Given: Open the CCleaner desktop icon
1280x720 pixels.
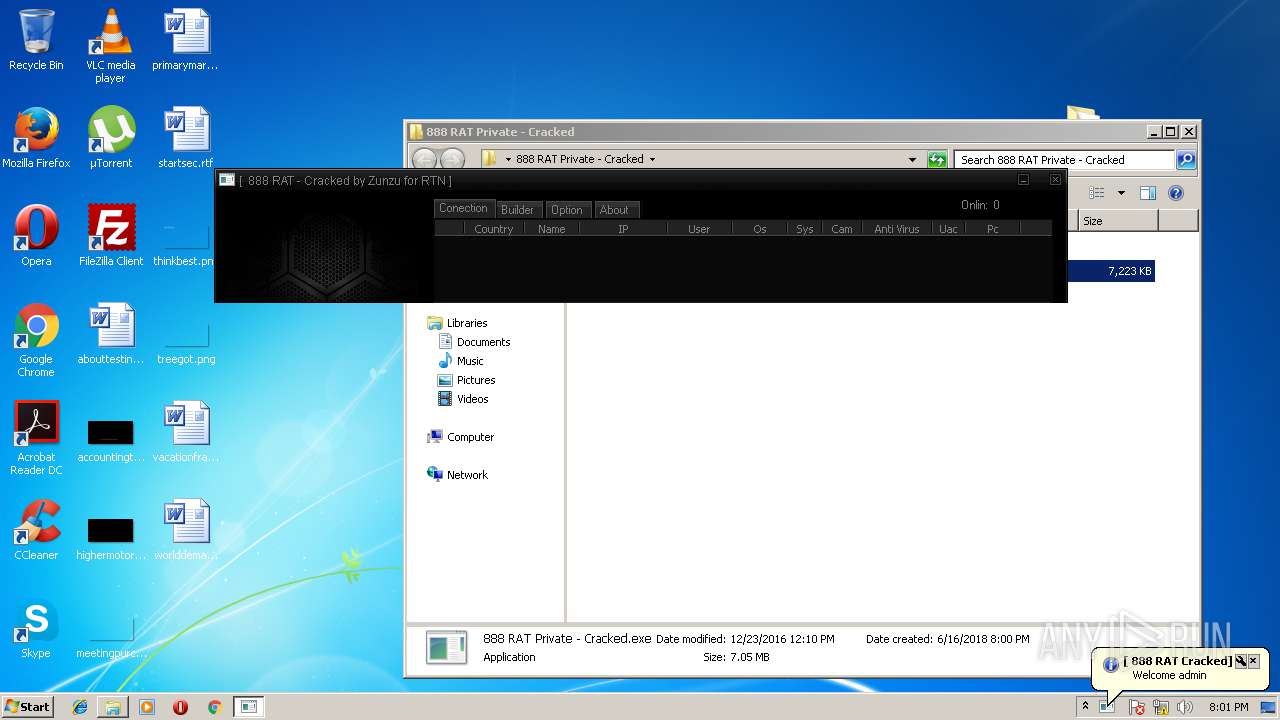Looking at the screenshot, I should click(x=36, y=530).
